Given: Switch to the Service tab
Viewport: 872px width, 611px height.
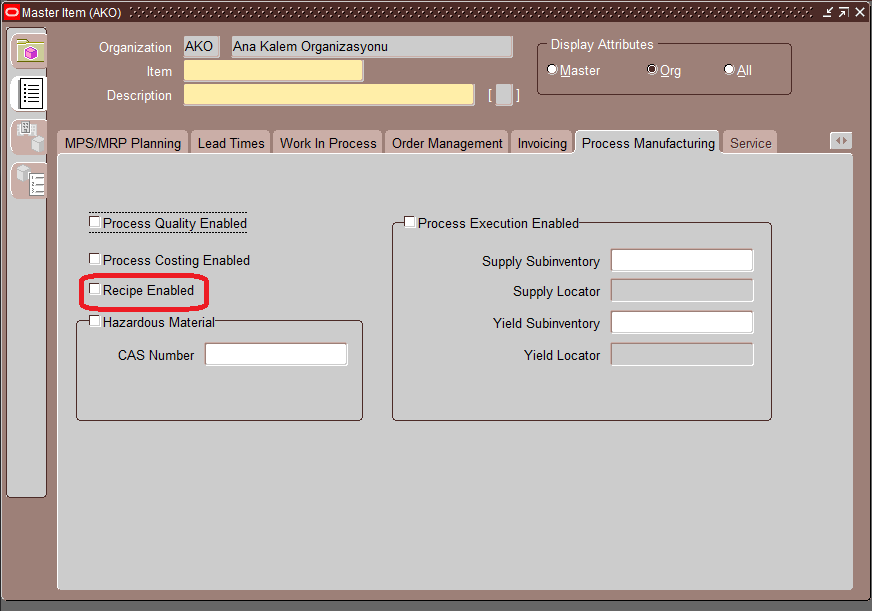Looking at the screenshot, I should click(x=749, y=142).
